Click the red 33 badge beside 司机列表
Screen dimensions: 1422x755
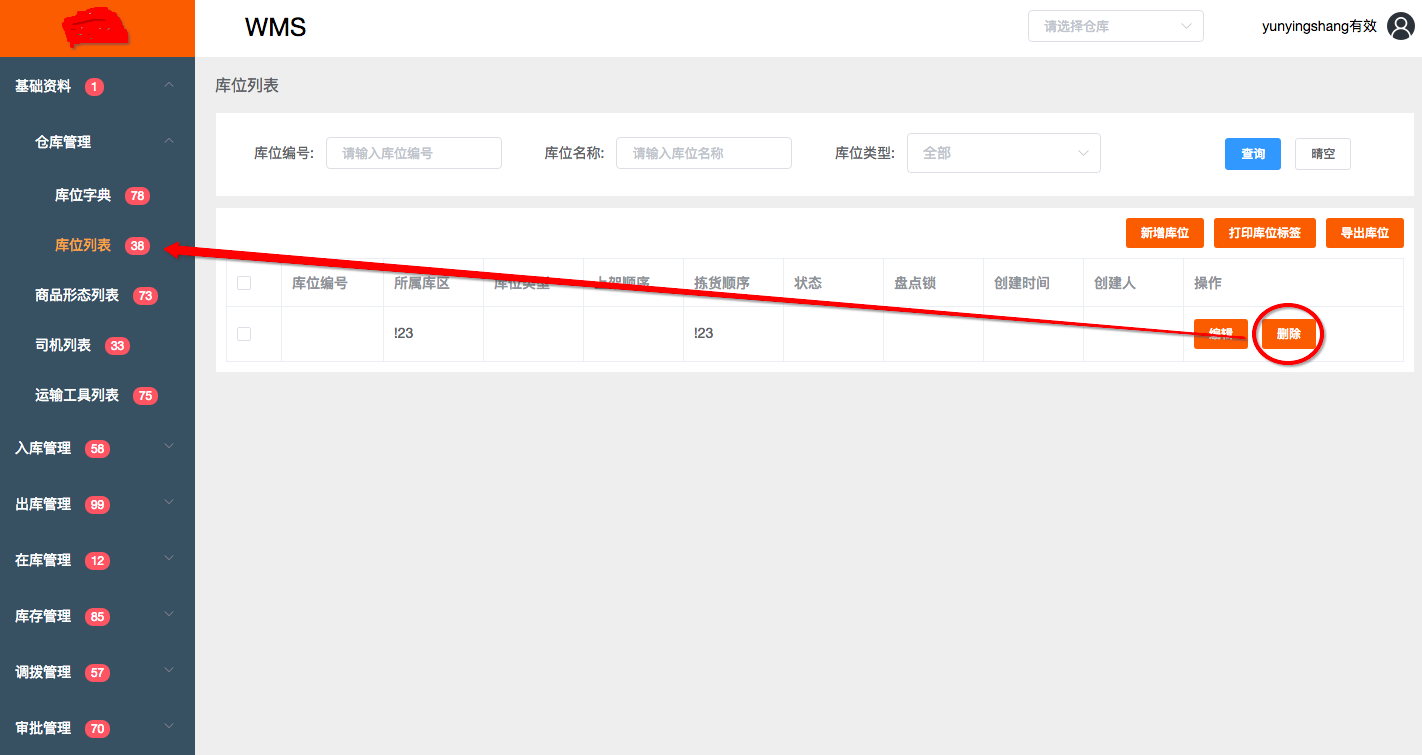coord(117,346)
